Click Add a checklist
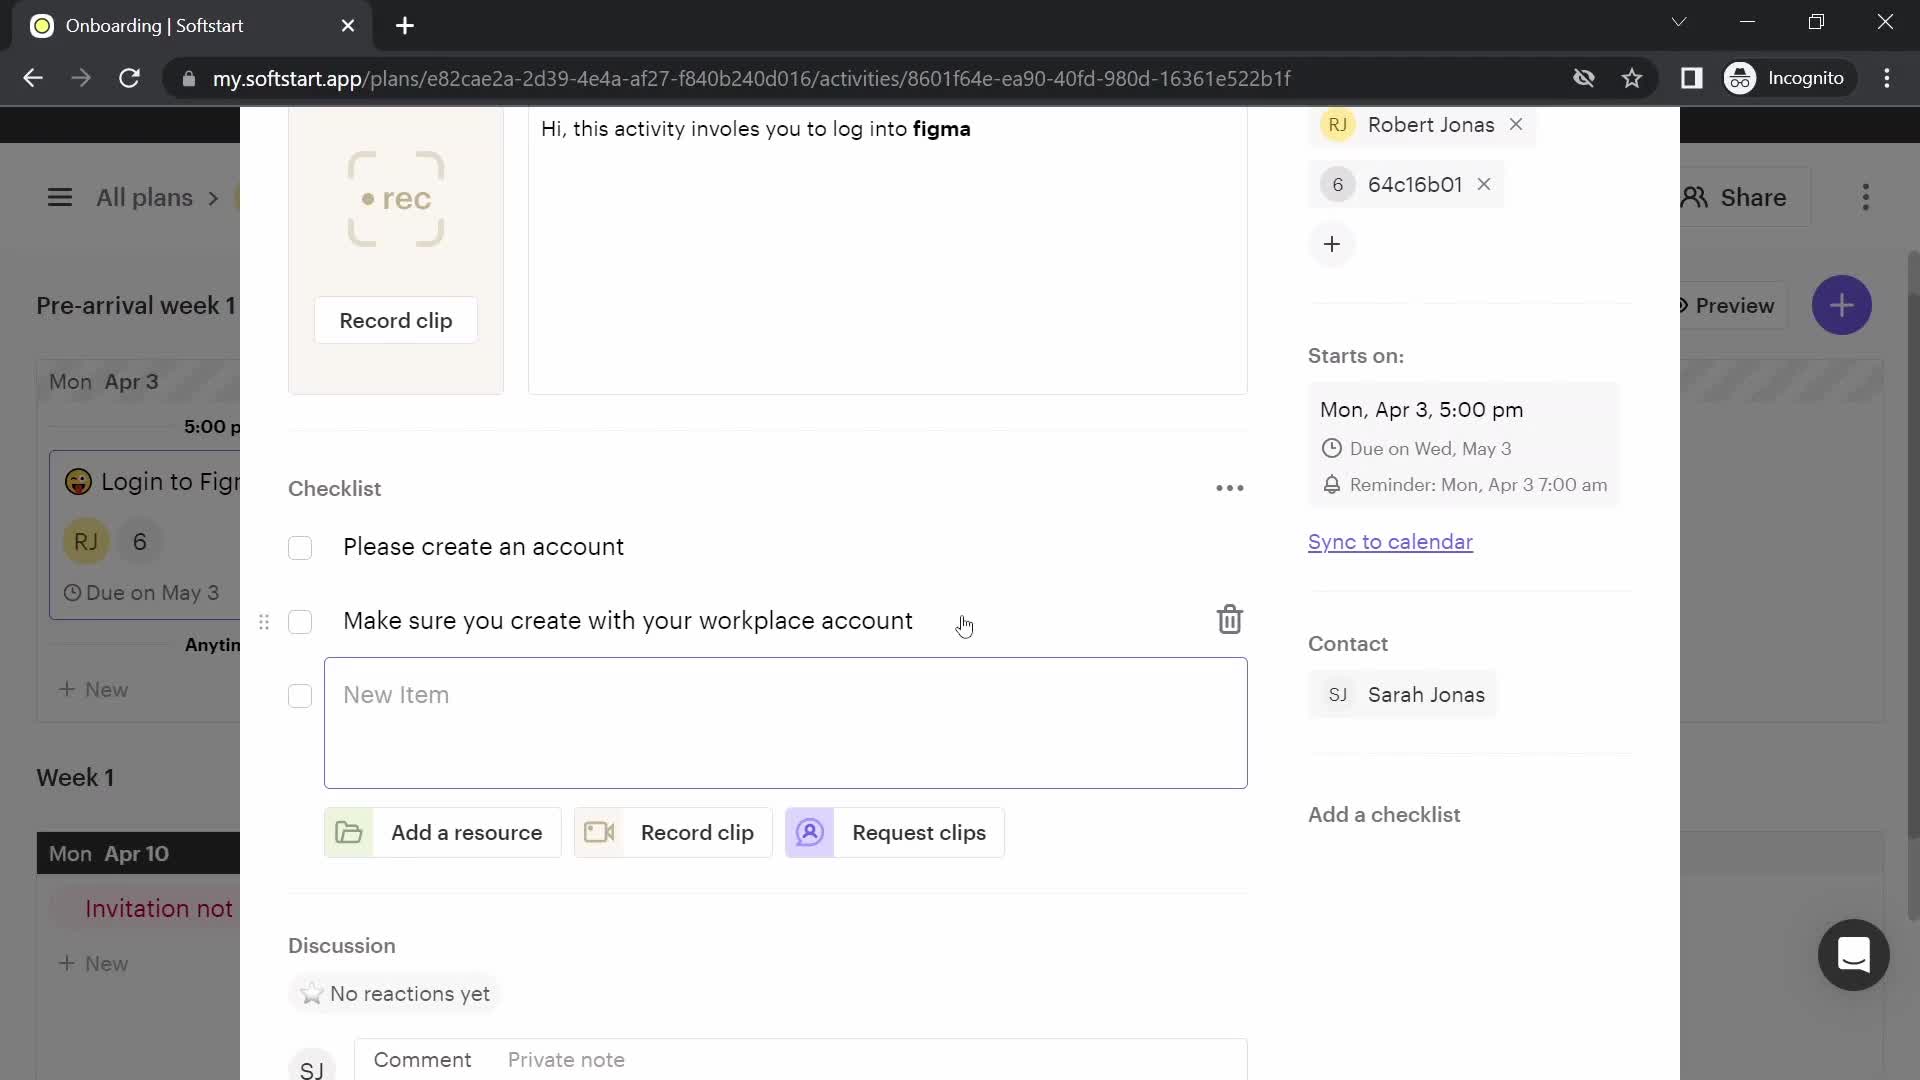The image size is (1920, 1080). 1384,815
